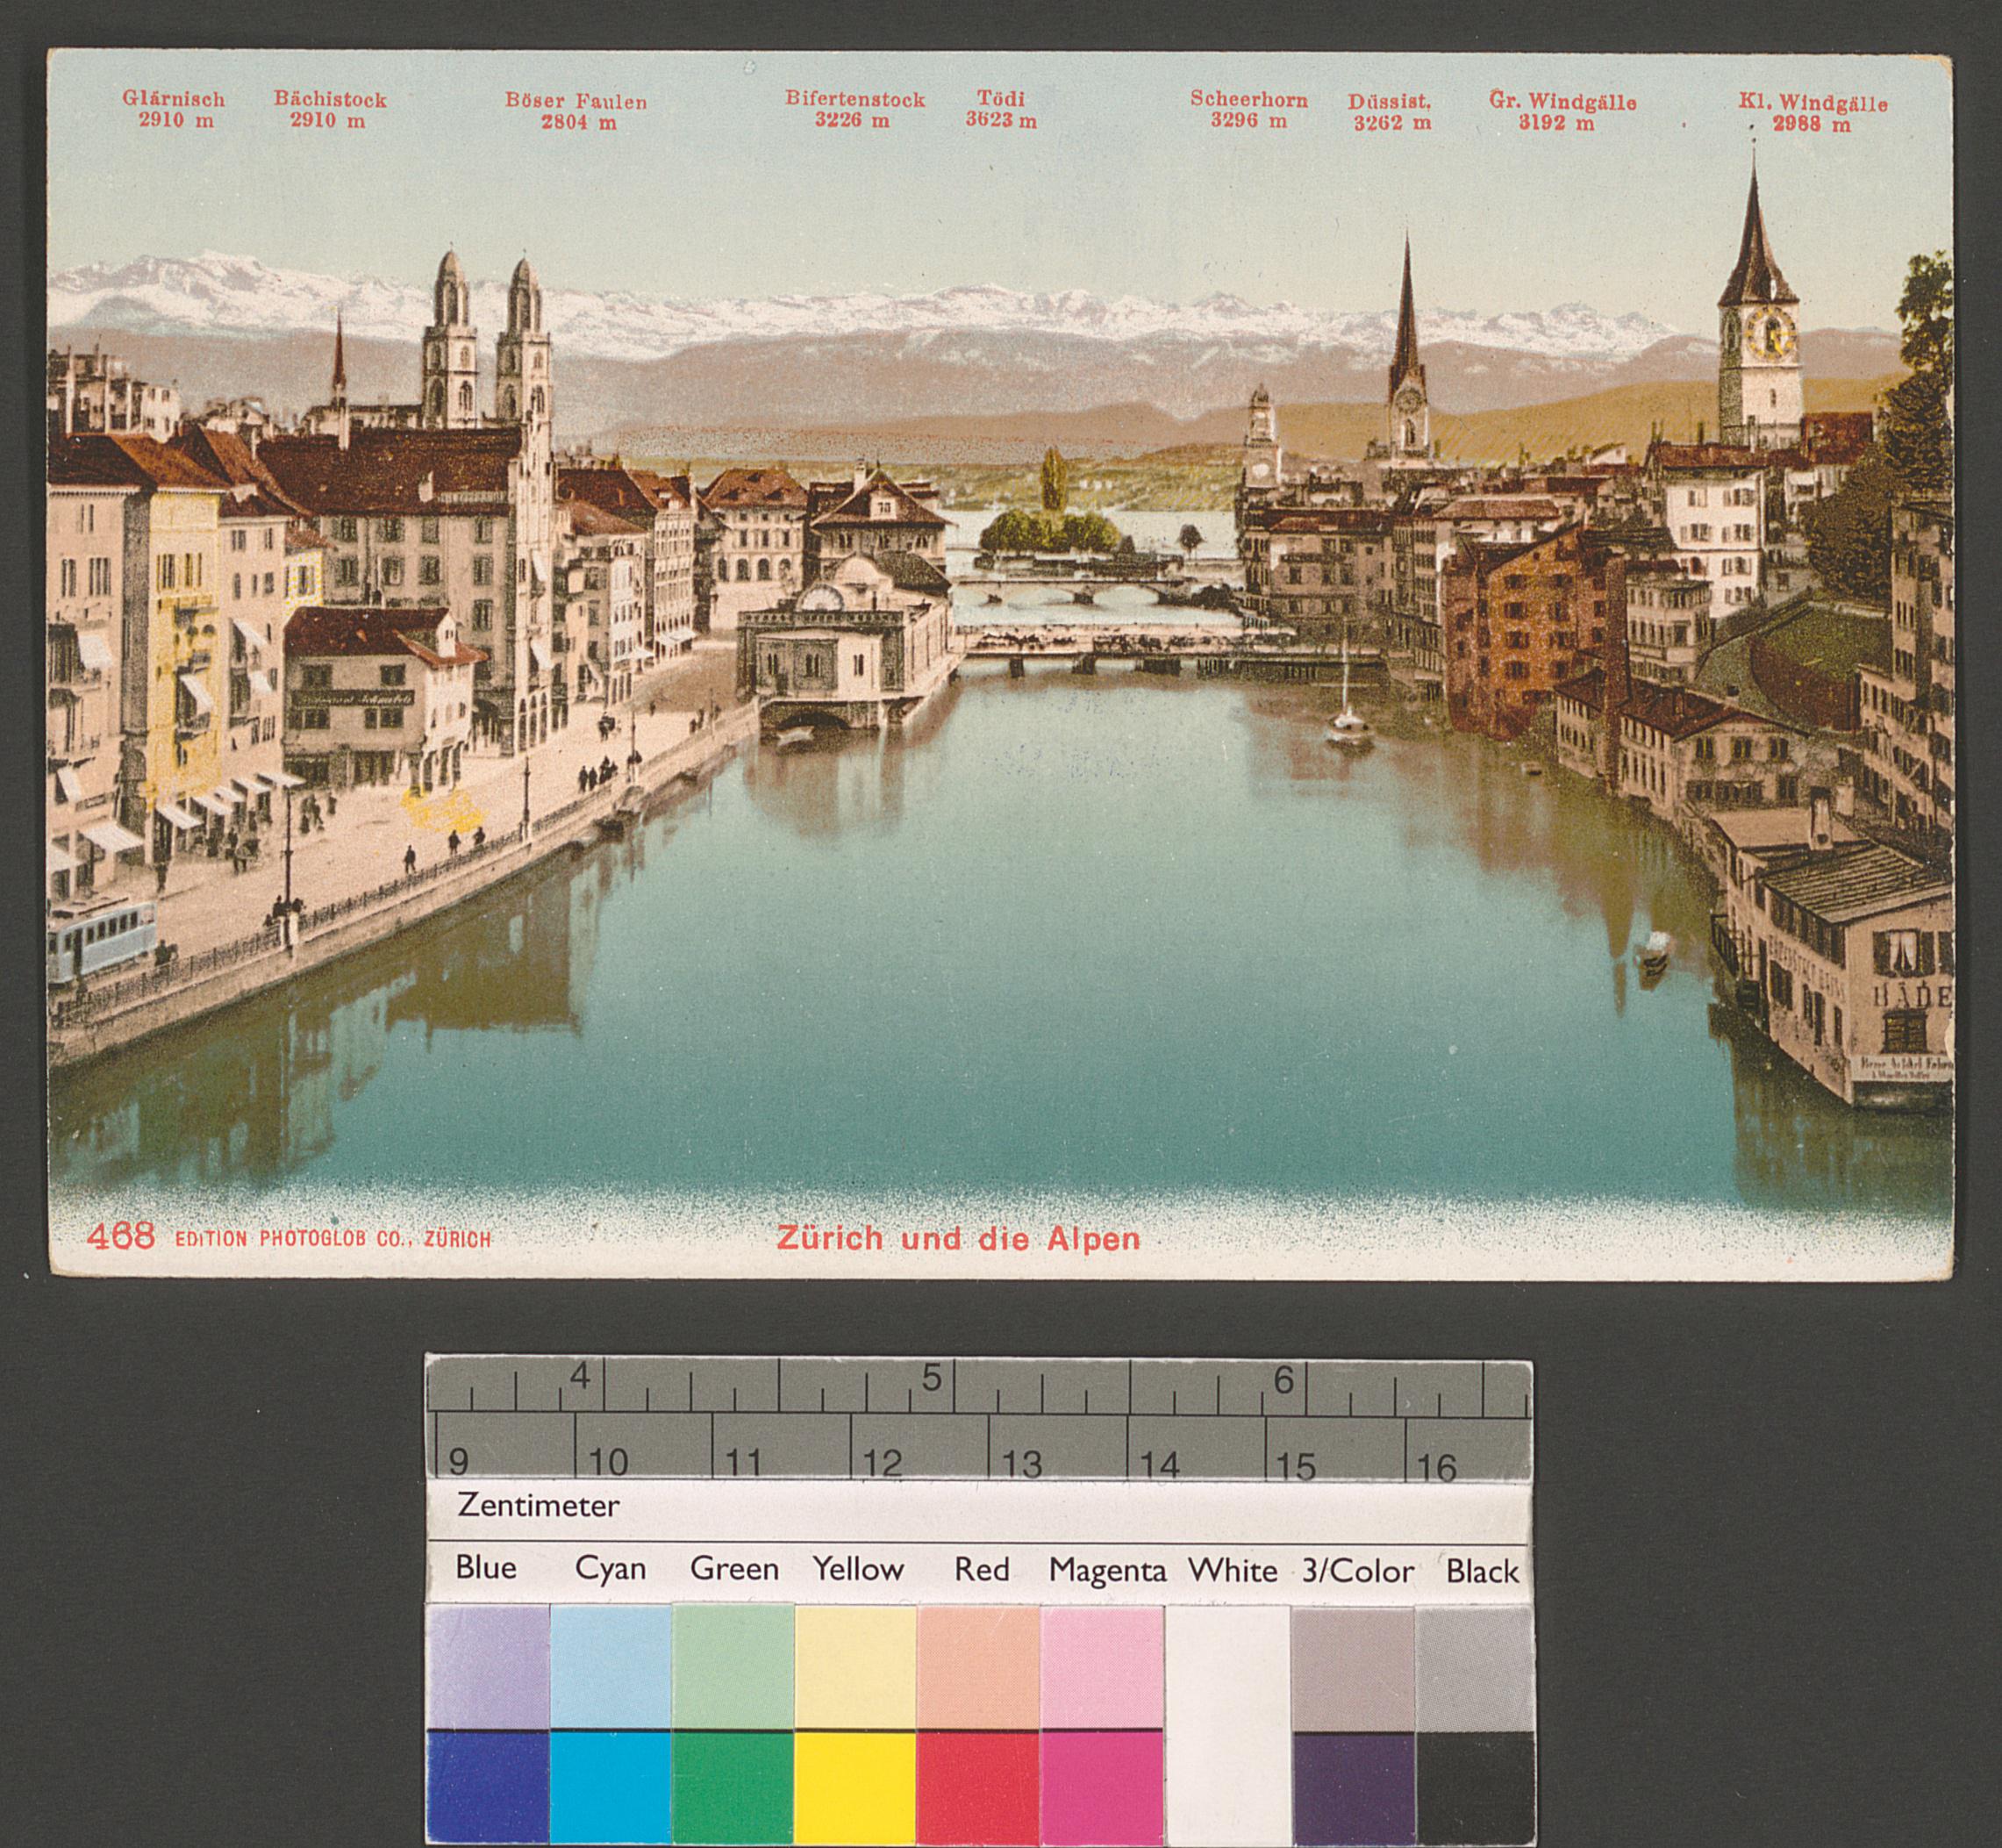Select the caption 'Zürich und die Alpen'
Viewport: 2002px width, 1848px height.
(x=958, y=1239)
